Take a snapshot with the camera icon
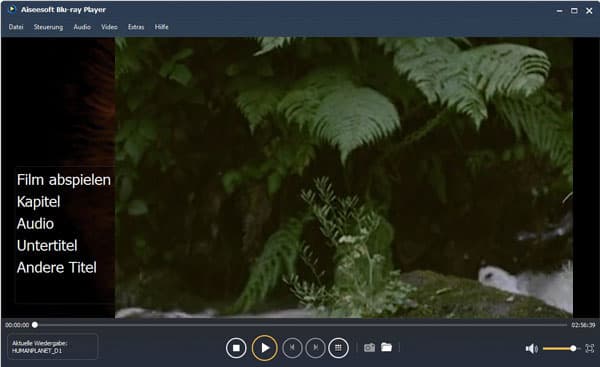 coord(369,347)
